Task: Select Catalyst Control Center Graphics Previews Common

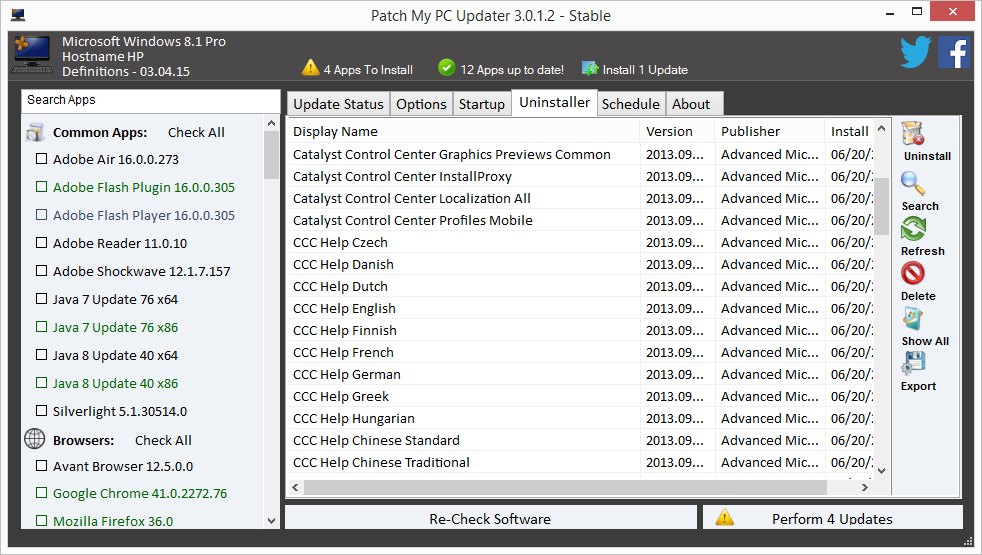Action: click(x=581, y=155)
